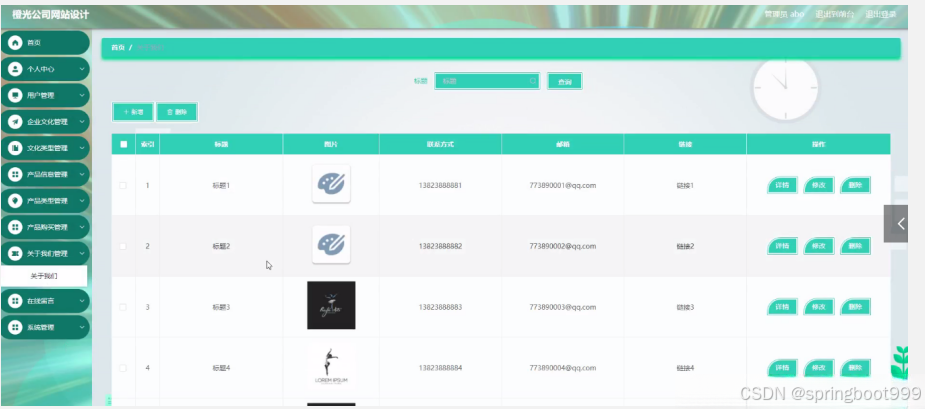Screen dimensions: 925x409
Task: Expand the 产品购买管理 menu chevron
Action: click(81, 227)
